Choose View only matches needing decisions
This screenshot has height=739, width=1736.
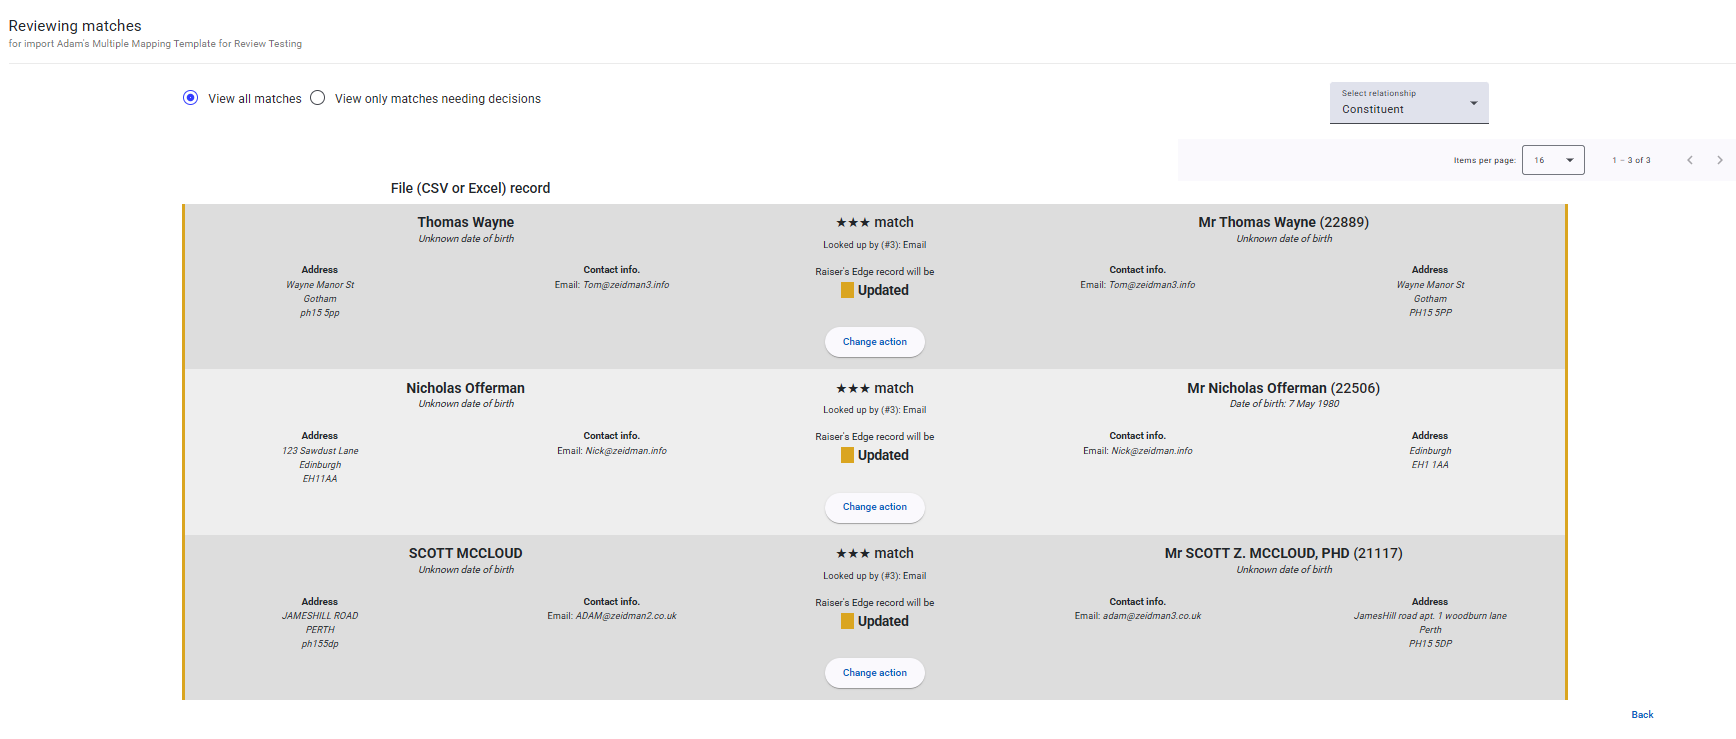(x=318, y=98)
